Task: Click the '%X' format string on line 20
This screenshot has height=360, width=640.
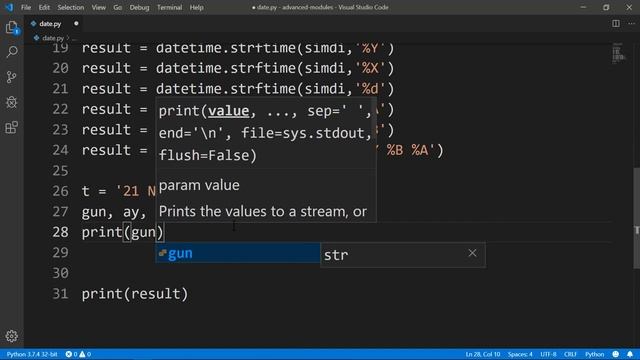Action: click(x=370, y=68)
